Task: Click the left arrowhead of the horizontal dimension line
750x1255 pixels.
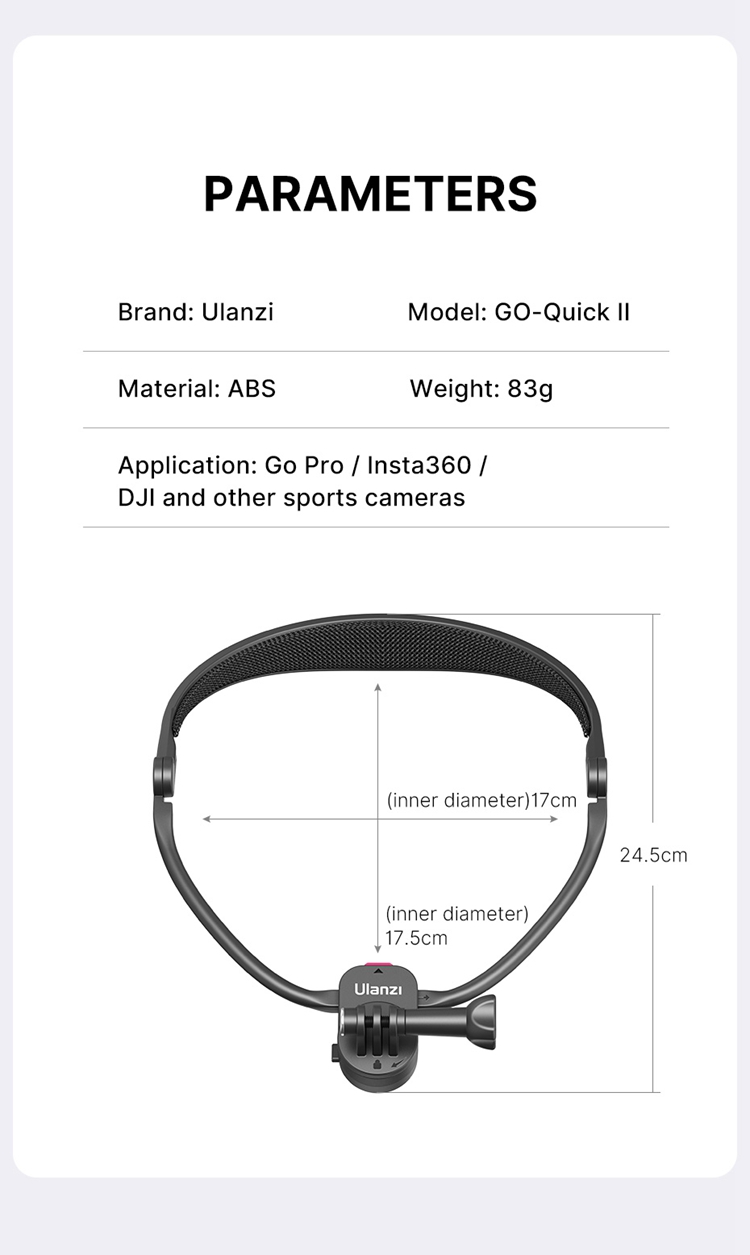Action: point(206,819)
